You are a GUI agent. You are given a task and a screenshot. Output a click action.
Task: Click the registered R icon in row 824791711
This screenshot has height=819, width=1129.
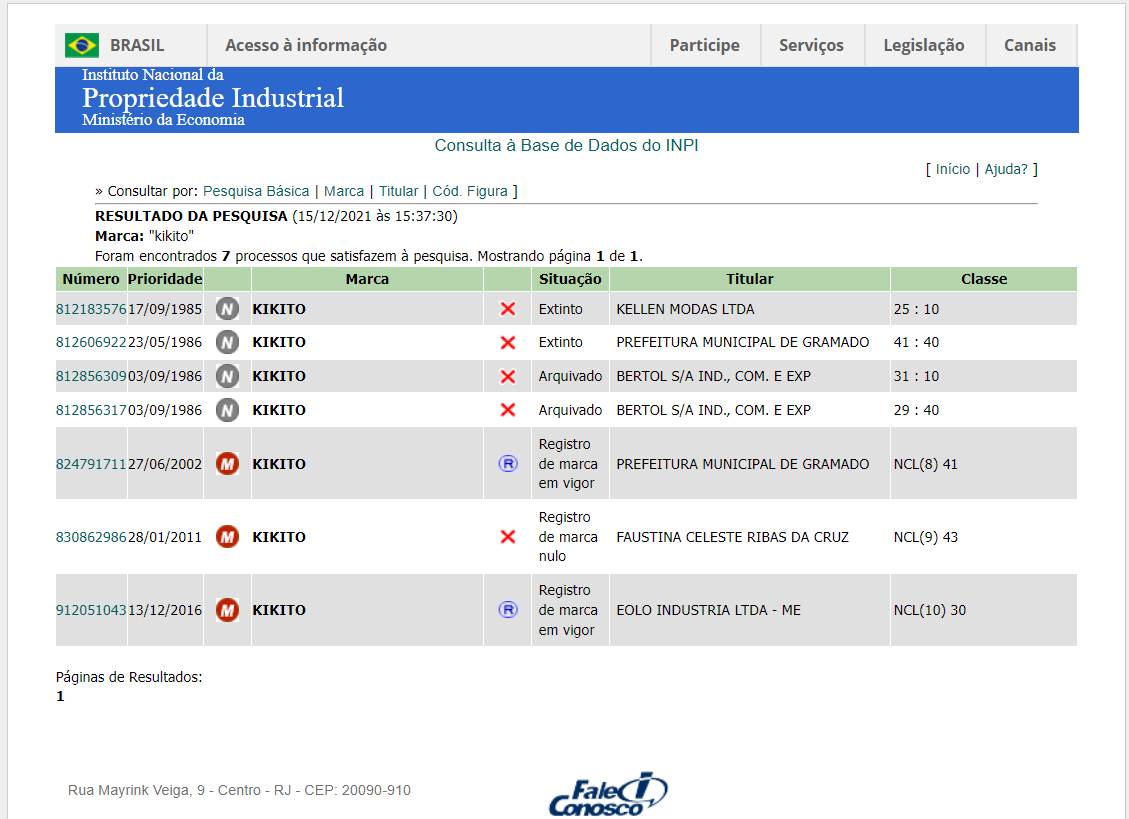(508, 464)
